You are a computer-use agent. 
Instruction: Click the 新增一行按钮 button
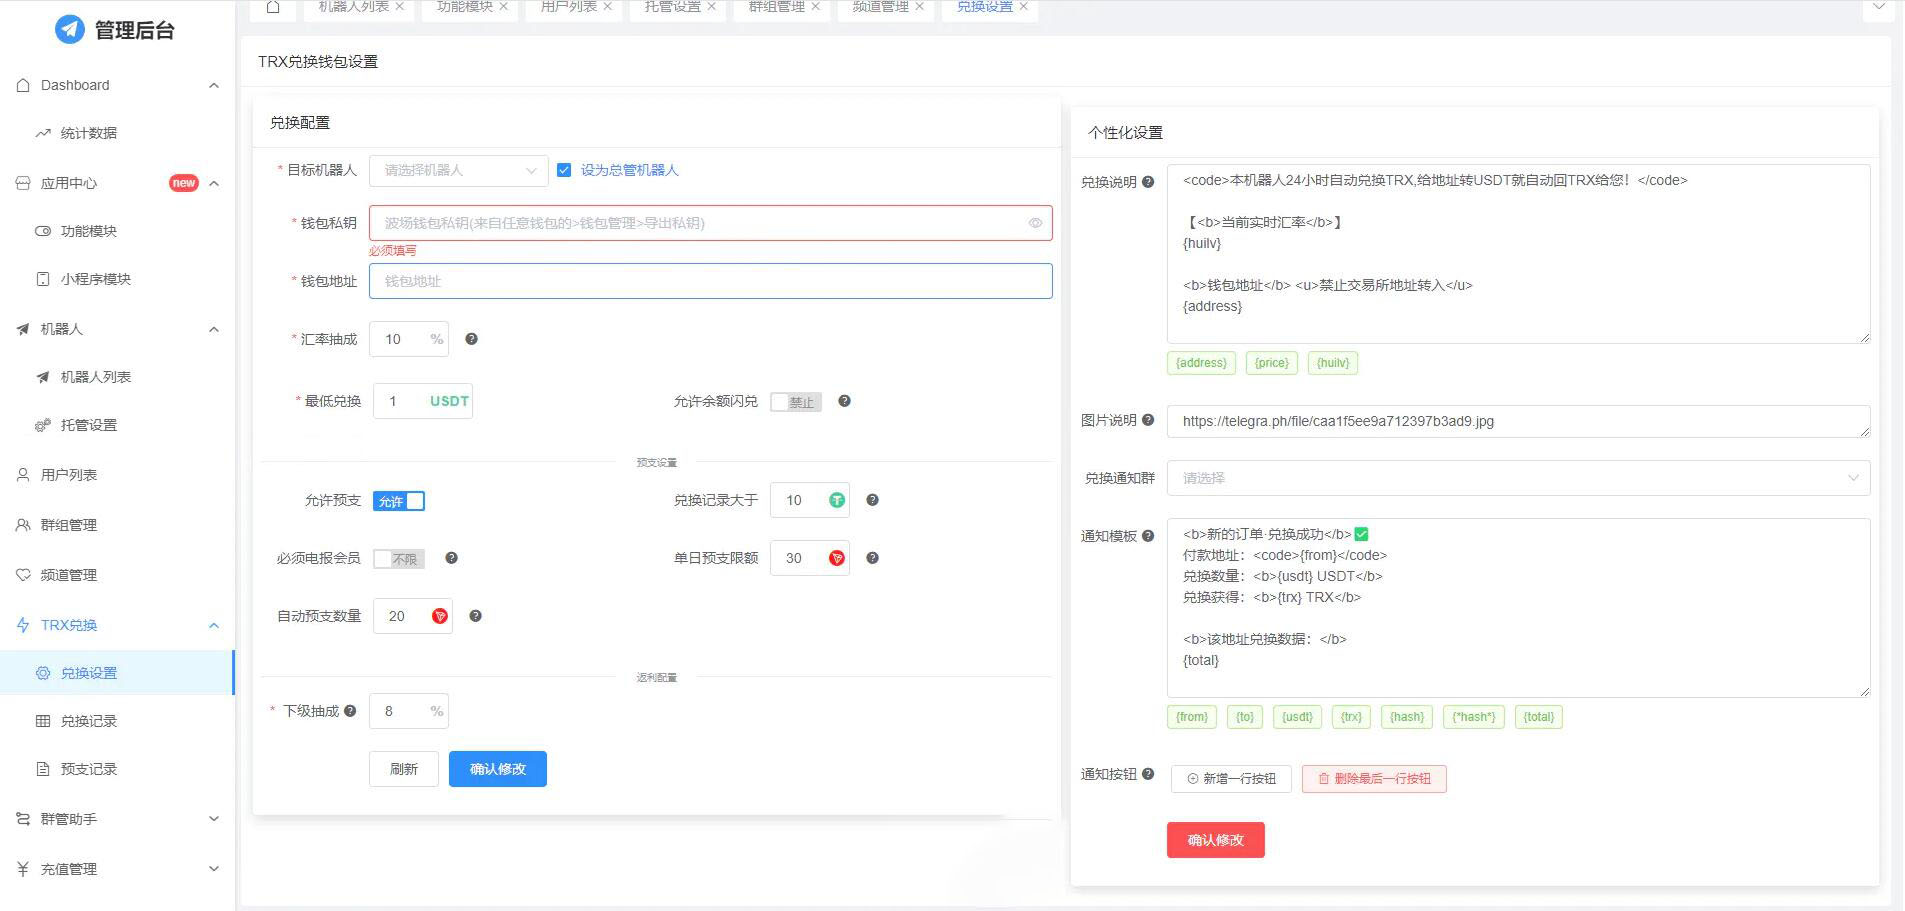[1231, 778]
